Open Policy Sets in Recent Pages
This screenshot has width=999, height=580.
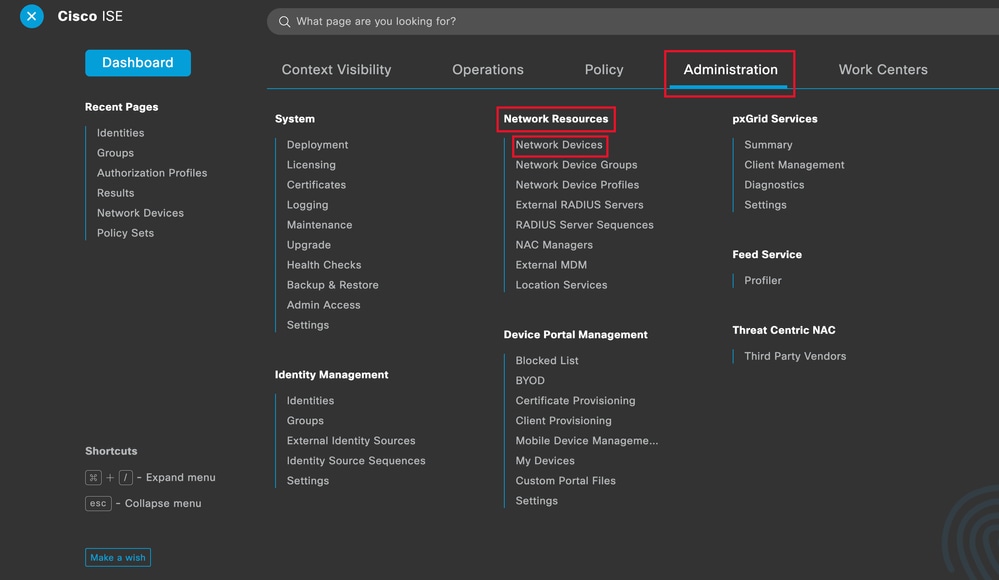pos(126,233)
